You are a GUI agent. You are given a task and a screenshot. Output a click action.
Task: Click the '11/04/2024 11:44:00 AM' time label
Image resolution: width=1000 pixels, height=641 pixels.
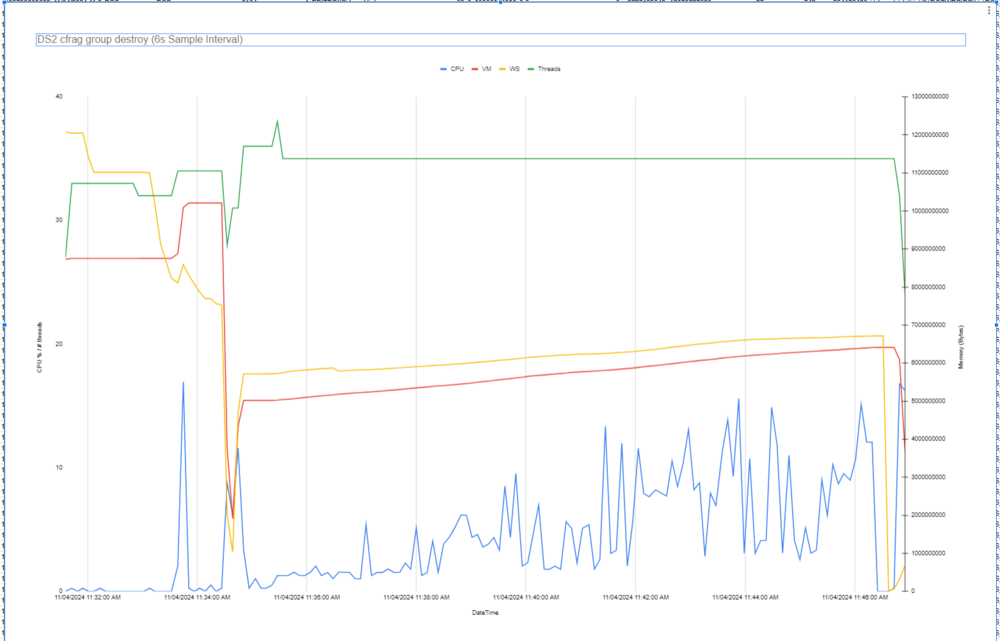pos(746,598)
